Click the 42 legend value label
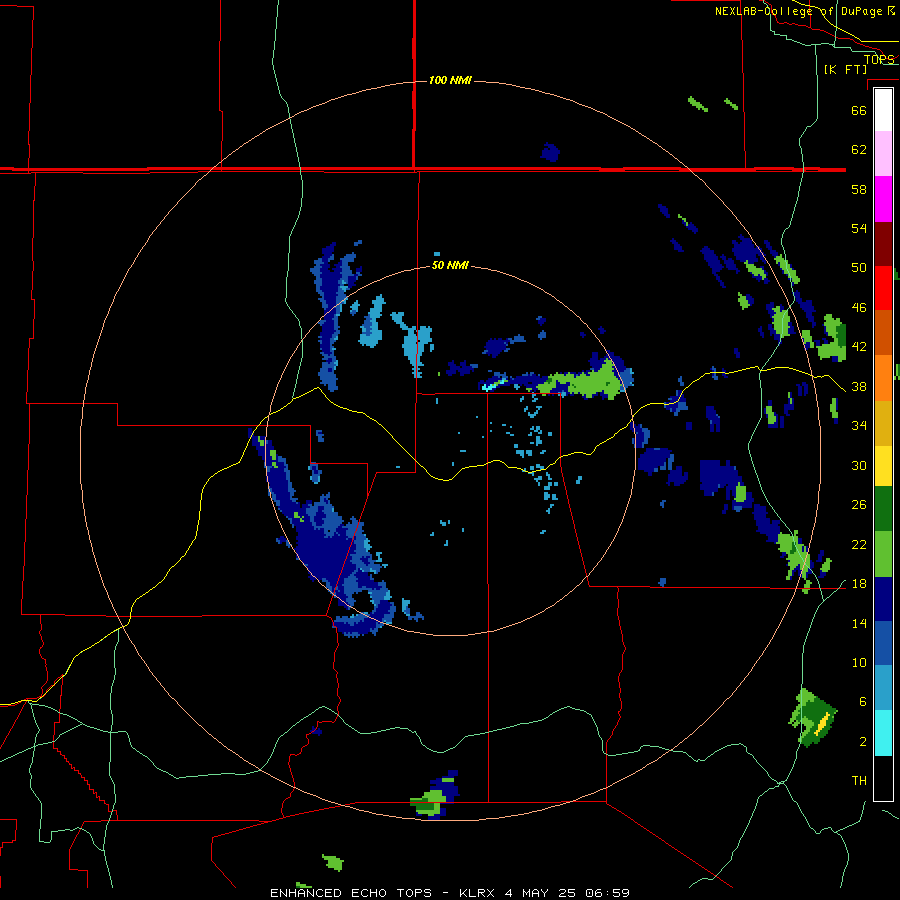This screenshot has height=900, width=900. pos(859,346)
